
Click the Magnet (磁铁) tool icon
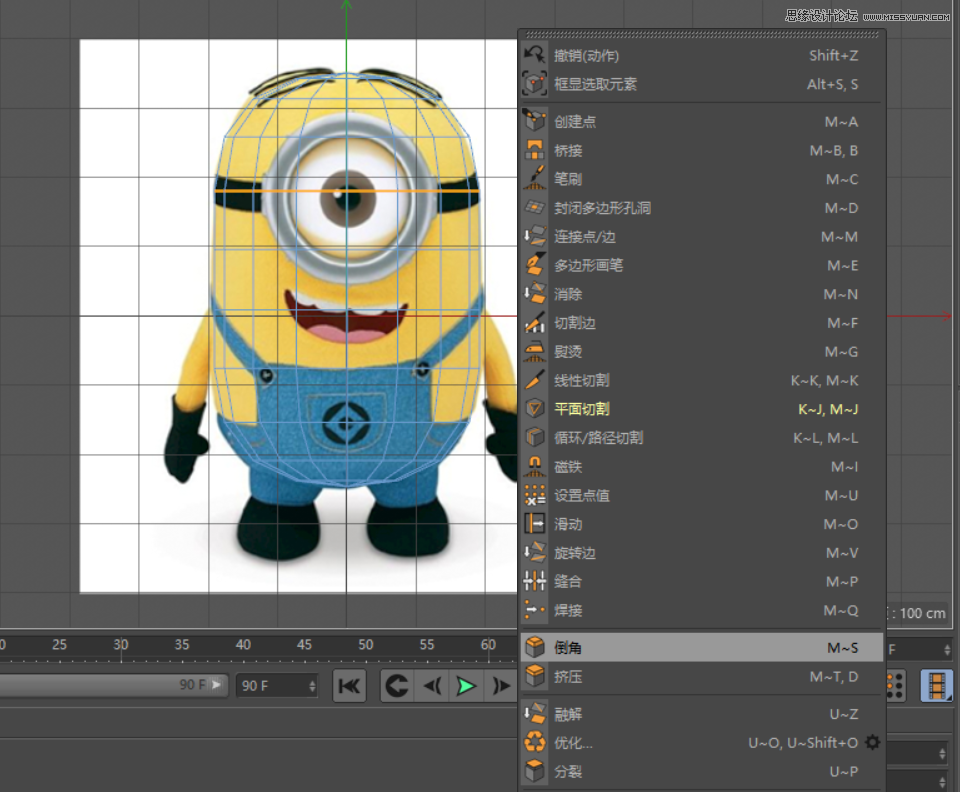click(x=535, y=466)
